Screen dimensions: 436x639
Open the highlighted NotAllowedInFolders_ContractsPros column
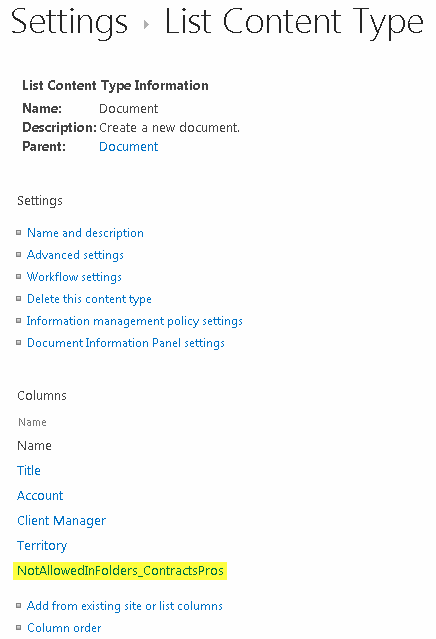click(x=120, y=571)
